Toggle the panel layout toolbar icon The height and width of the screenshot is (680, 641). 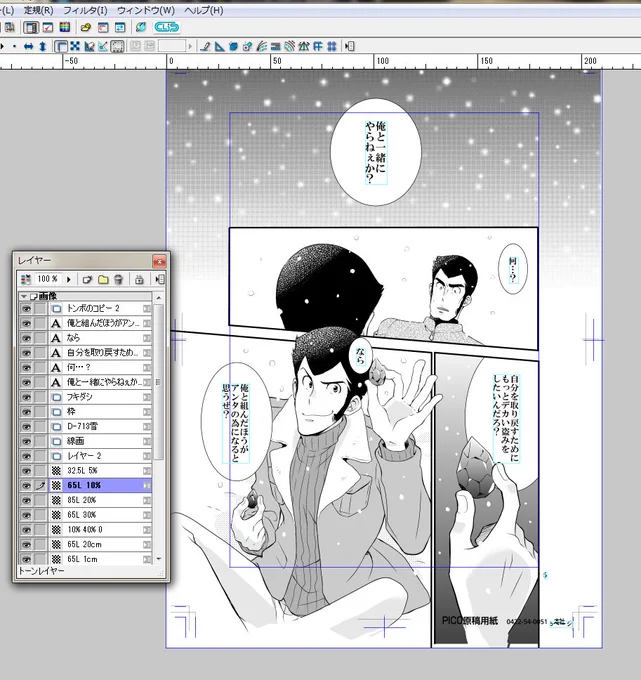31,27
